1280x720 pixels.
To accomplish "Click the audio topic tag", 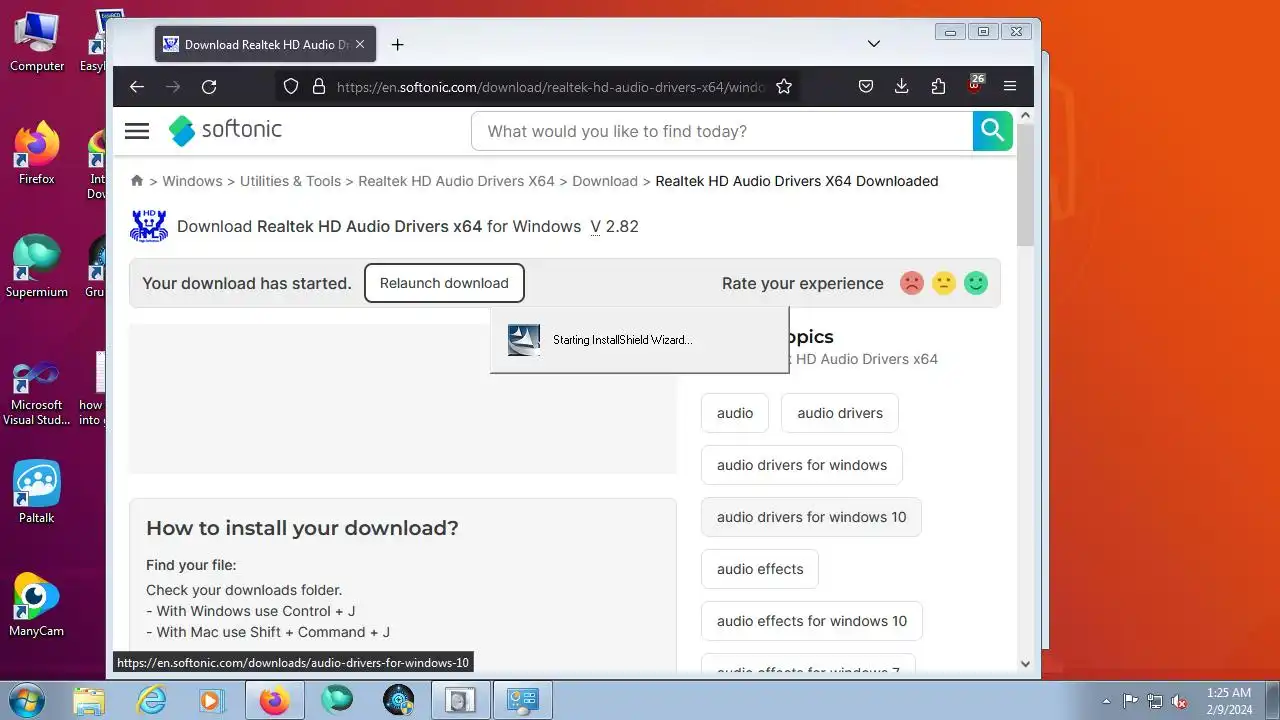I will (735, 413).
